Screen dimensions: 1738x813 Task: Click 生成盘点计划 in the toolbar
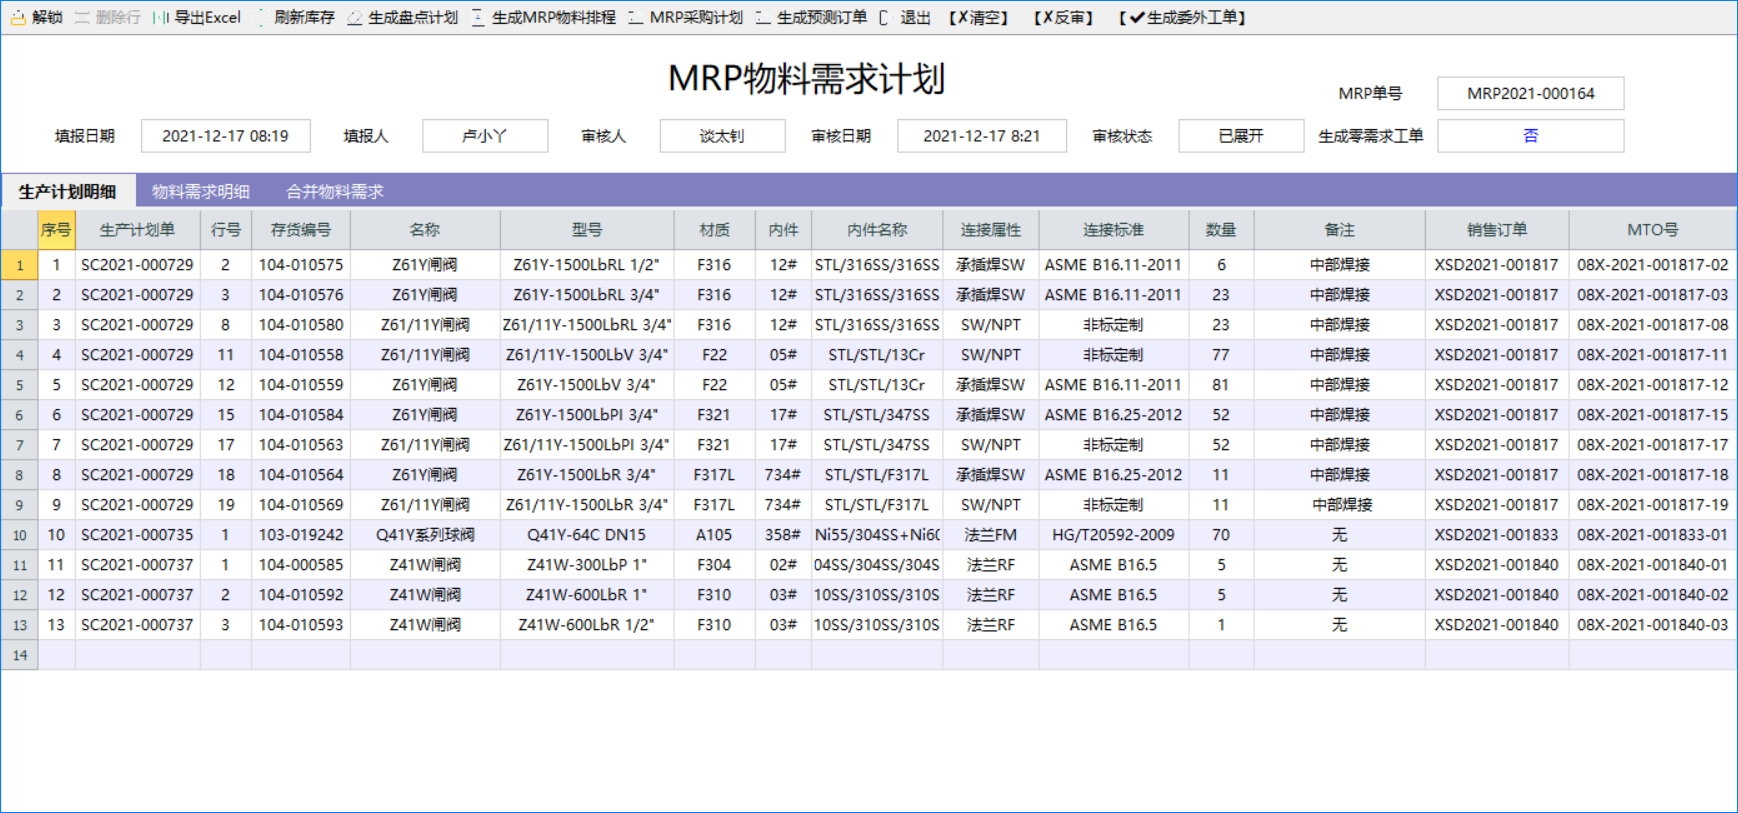(402, 17)
